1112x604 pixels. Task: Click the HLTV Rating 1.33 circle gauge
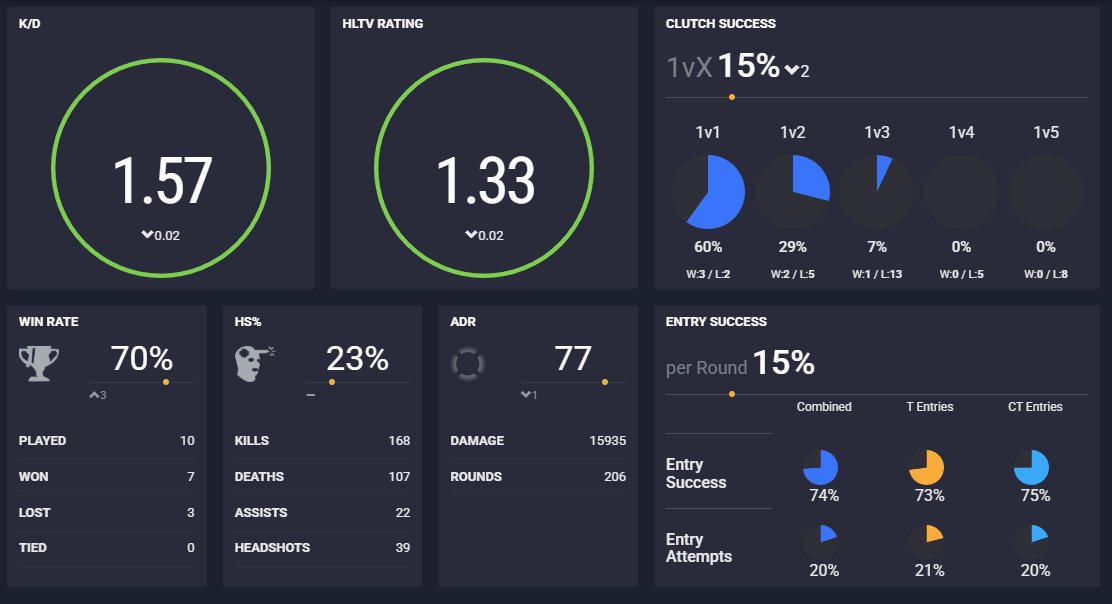(484, 168)
